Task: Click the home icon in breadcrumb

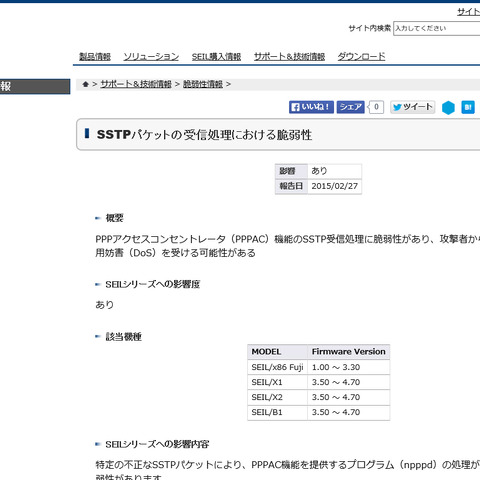Action: (x=86, y=84)
